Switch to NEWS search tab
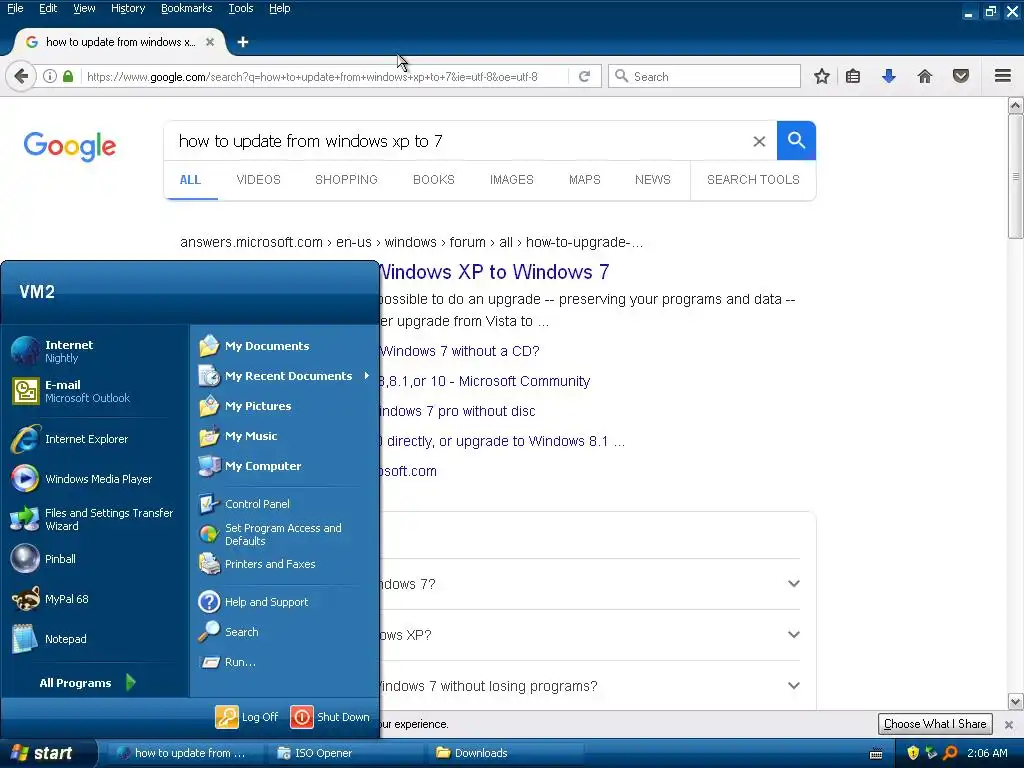This screenshot has width=1024, height=768. click(653, 180)
